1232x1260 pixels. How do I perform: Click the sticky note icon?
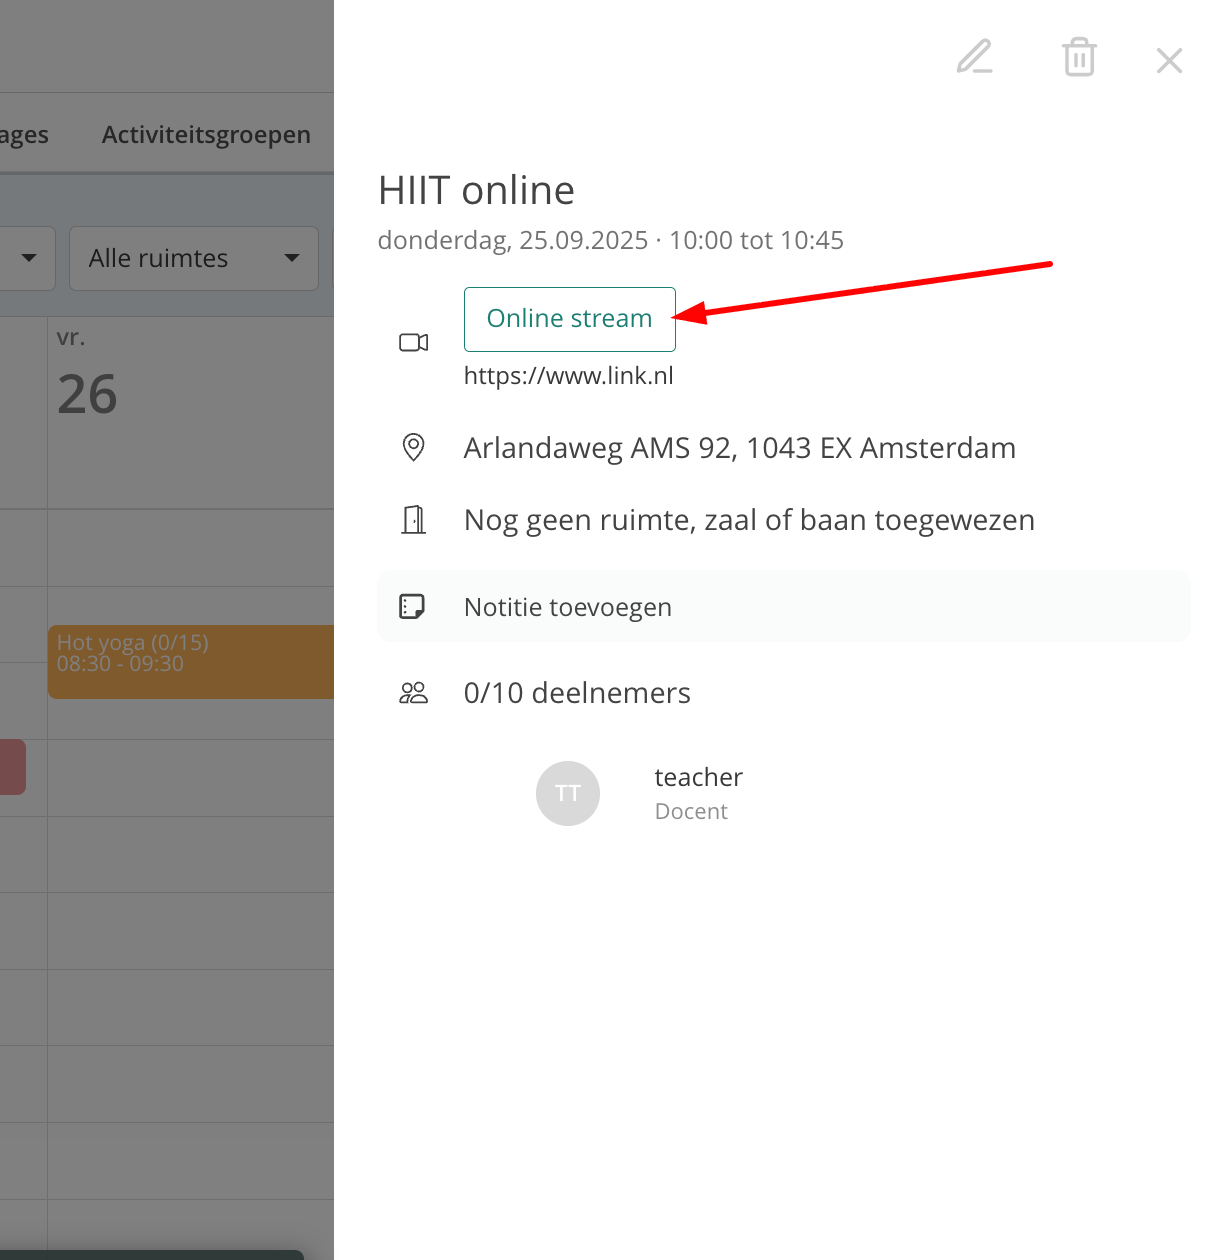[x=412, y=606]
